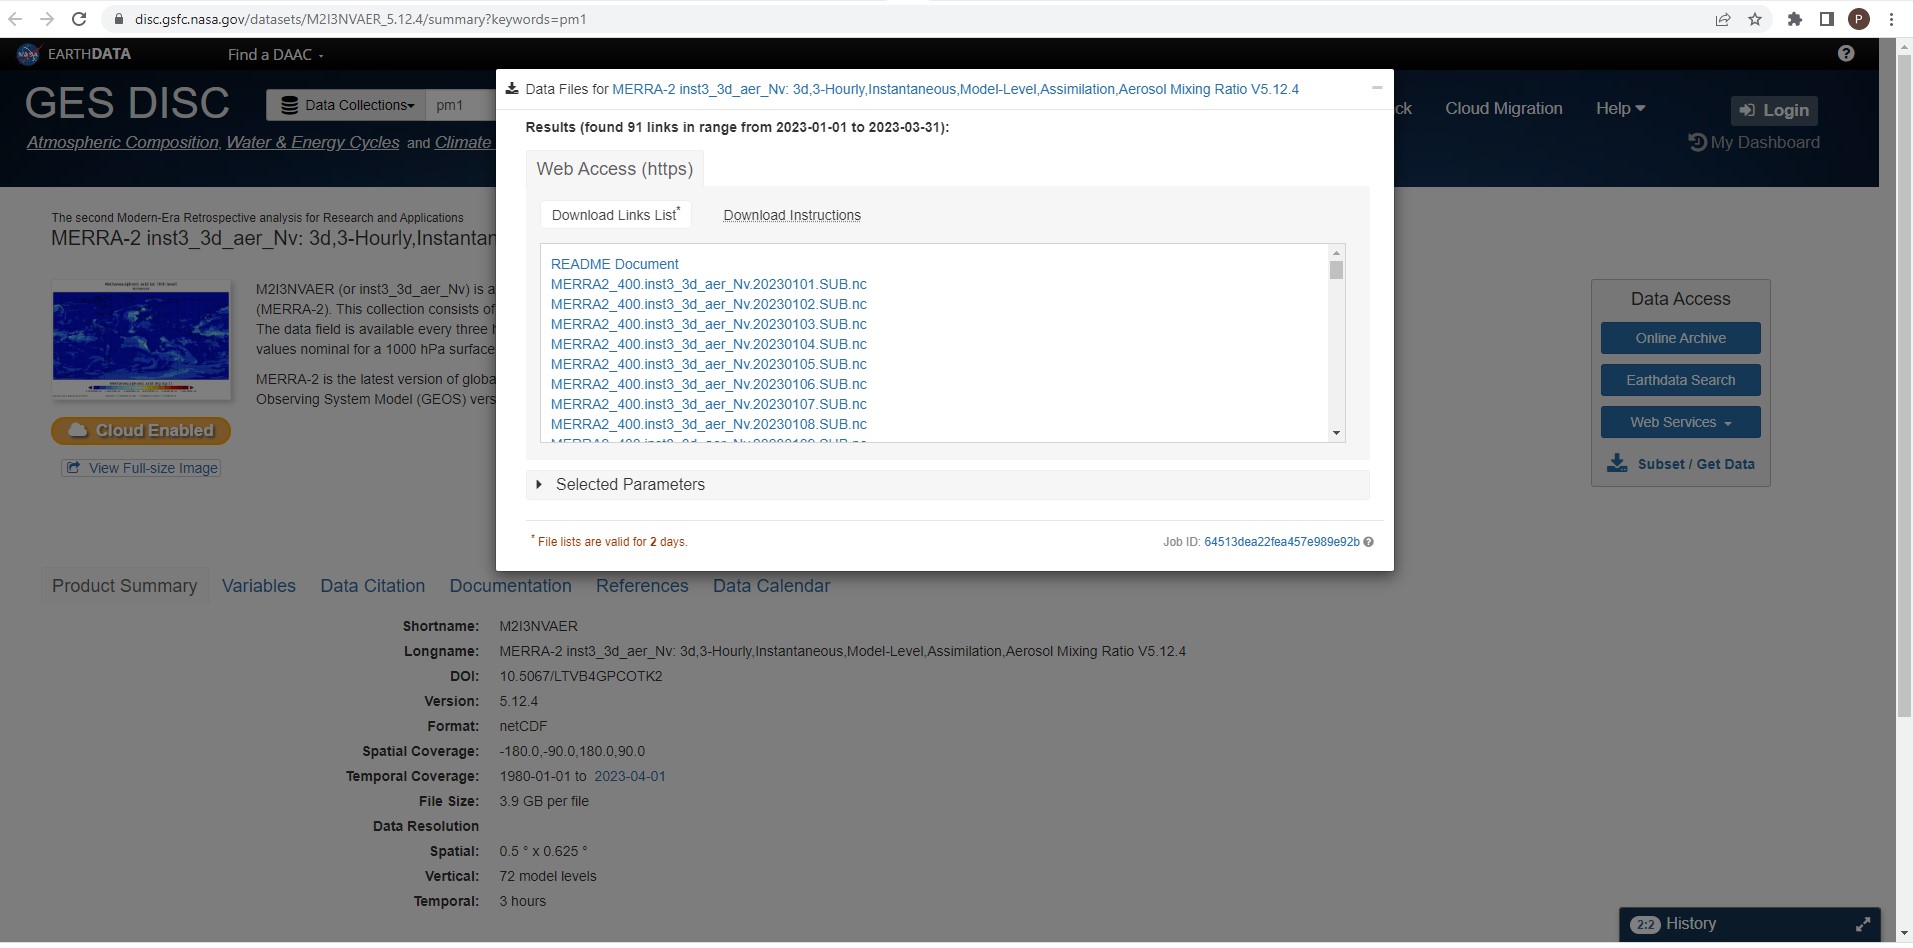Click the Subset / Get Data download icon

(1617, 463)
